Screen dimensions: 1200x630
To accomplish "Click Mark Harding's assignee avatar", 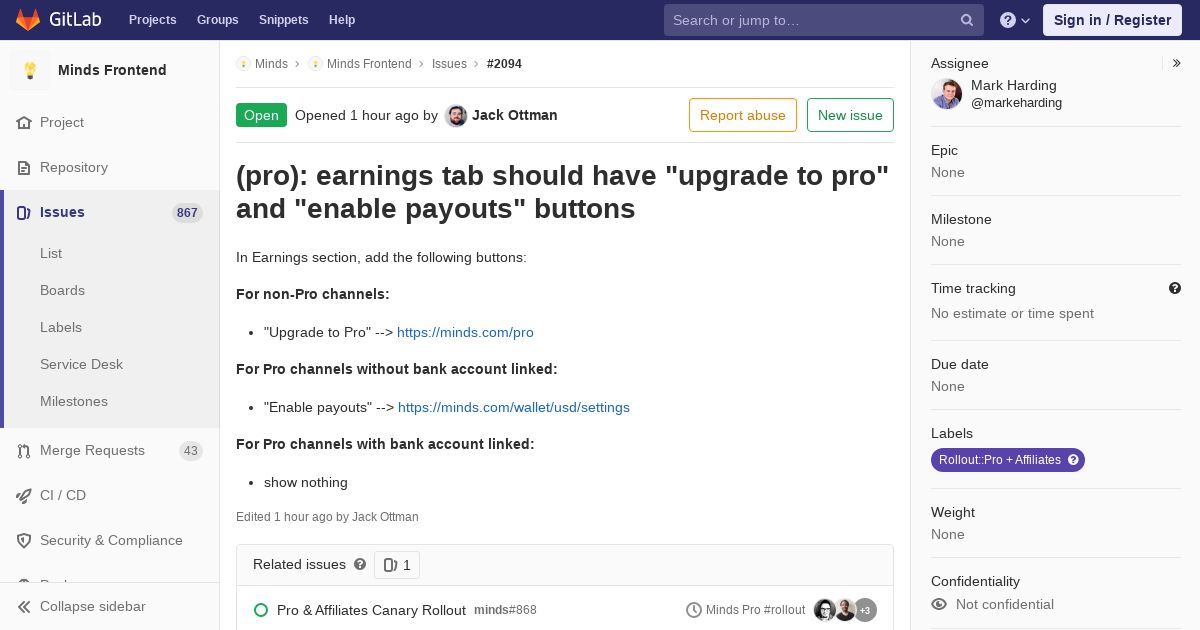I will [x=946, y=94].
